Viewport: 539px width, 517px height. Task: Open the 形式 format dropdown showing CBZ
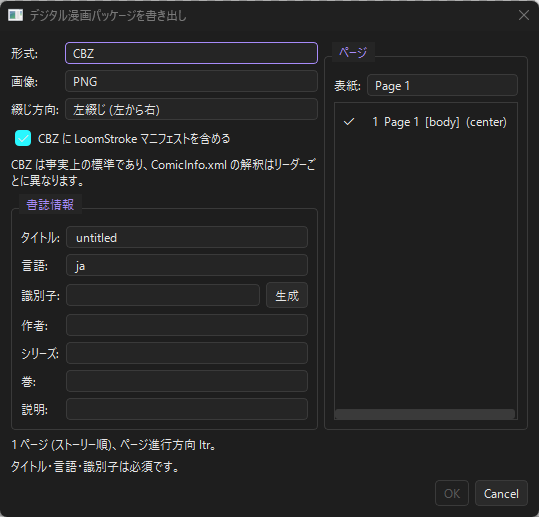[191, 53]
